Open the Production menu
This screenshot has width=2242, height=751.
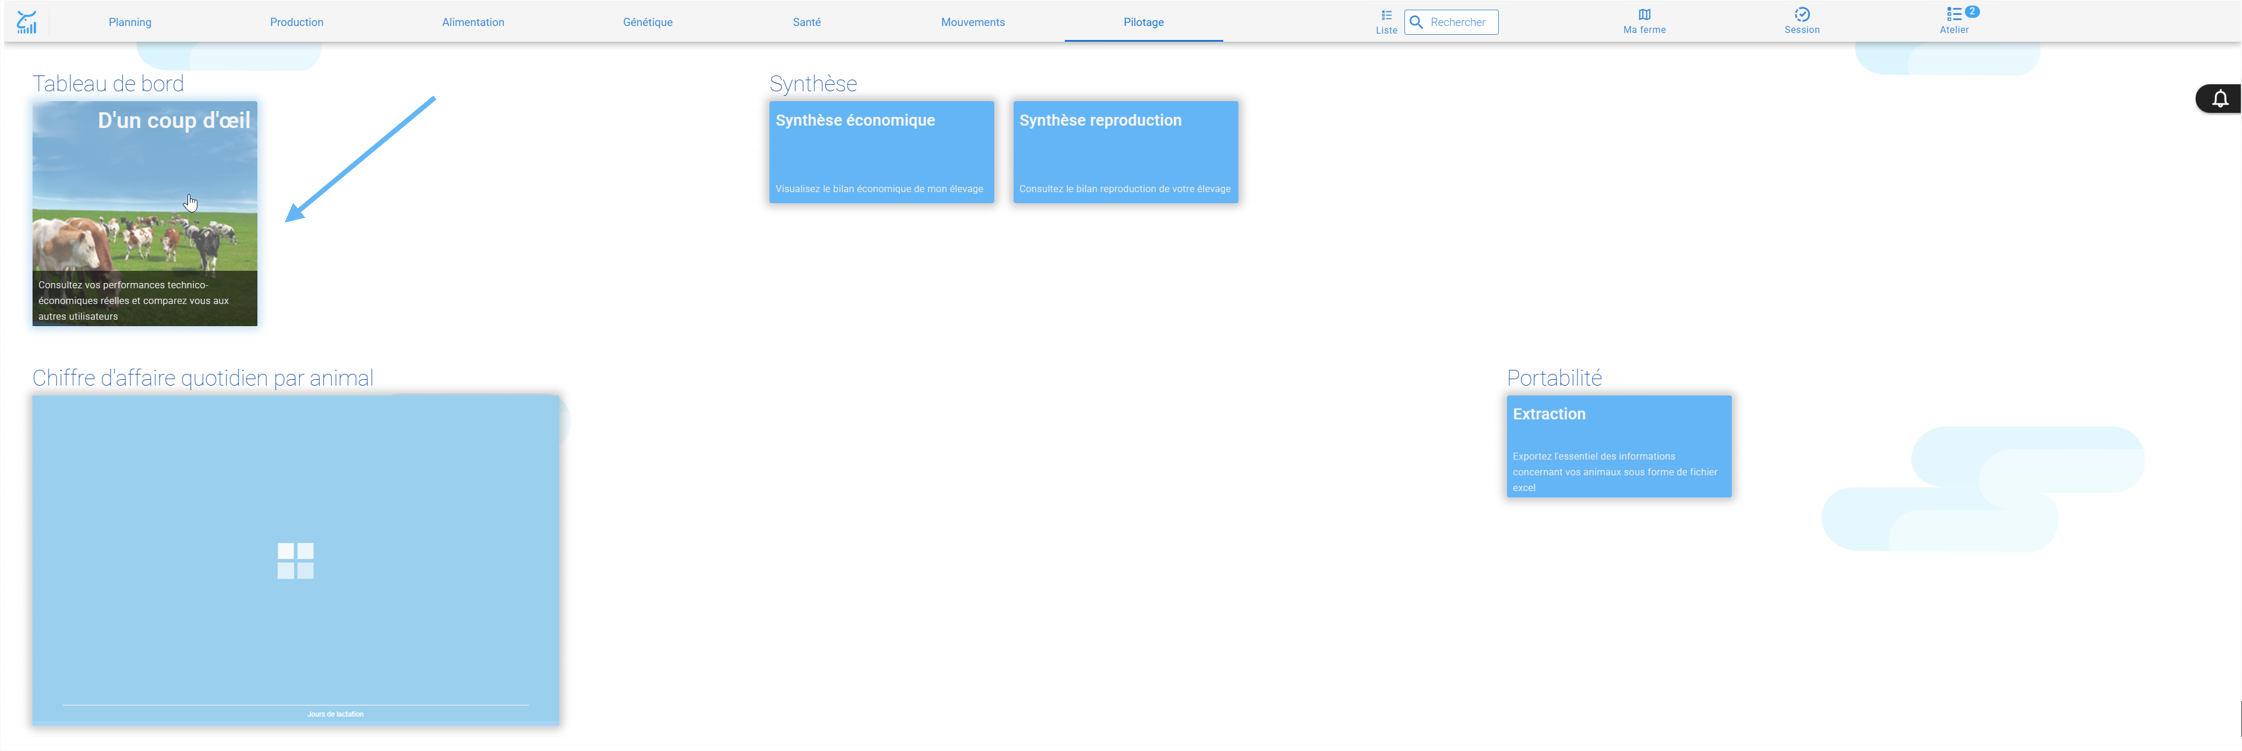(297, 22)
